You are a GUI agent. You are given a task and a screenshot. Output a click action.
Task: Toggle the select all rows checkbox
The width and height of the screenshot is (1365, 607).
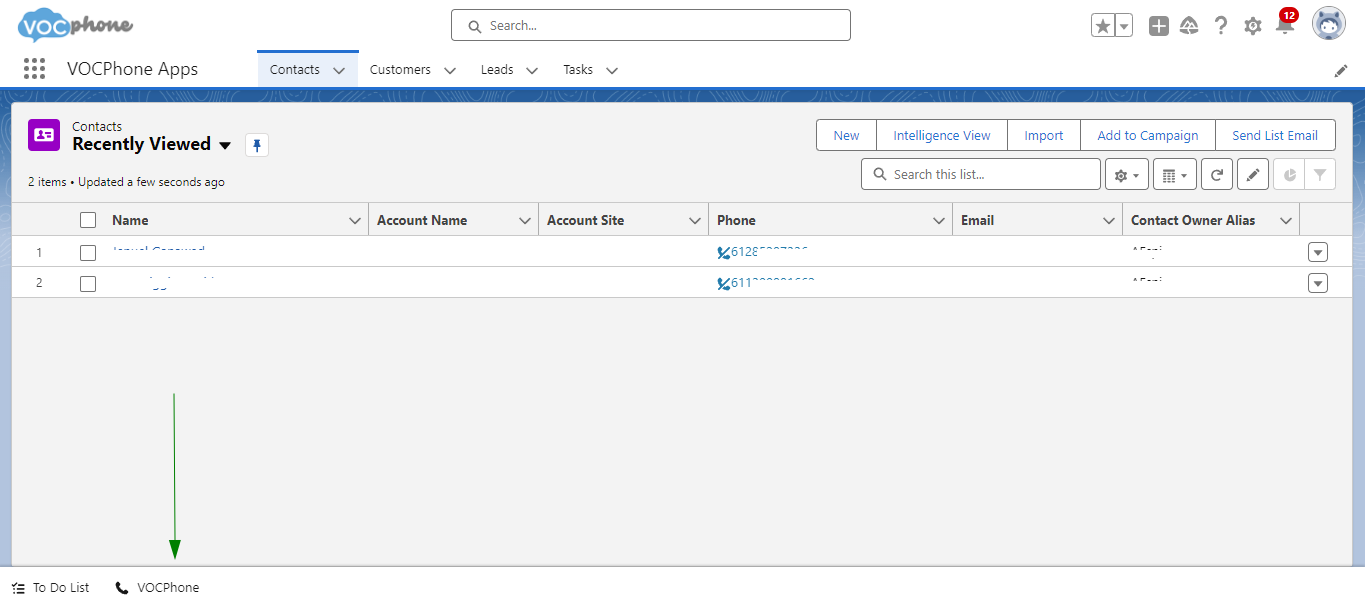88,220
